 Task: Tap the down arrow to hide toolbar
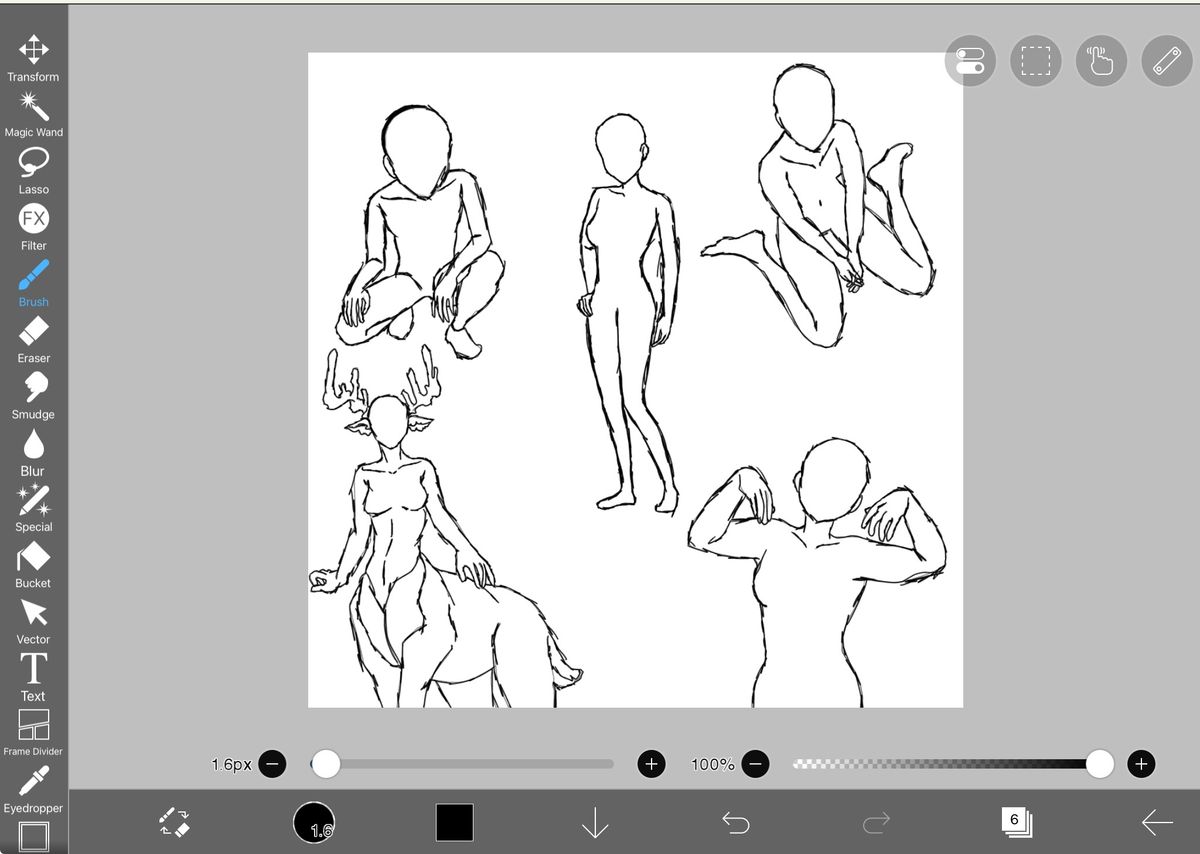[x=595, y=822]
